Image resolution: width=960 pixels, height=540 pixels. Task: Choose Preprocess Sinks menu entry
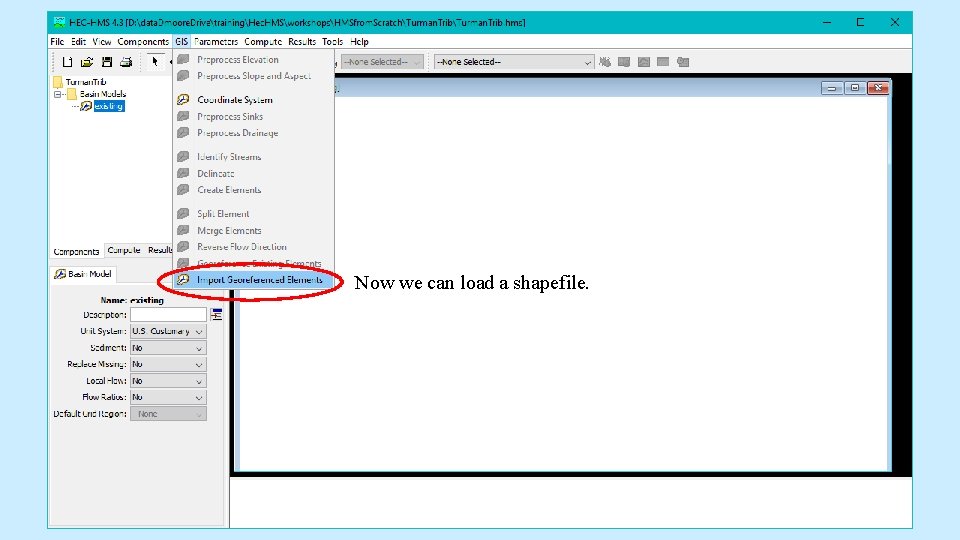click(254, 116)
